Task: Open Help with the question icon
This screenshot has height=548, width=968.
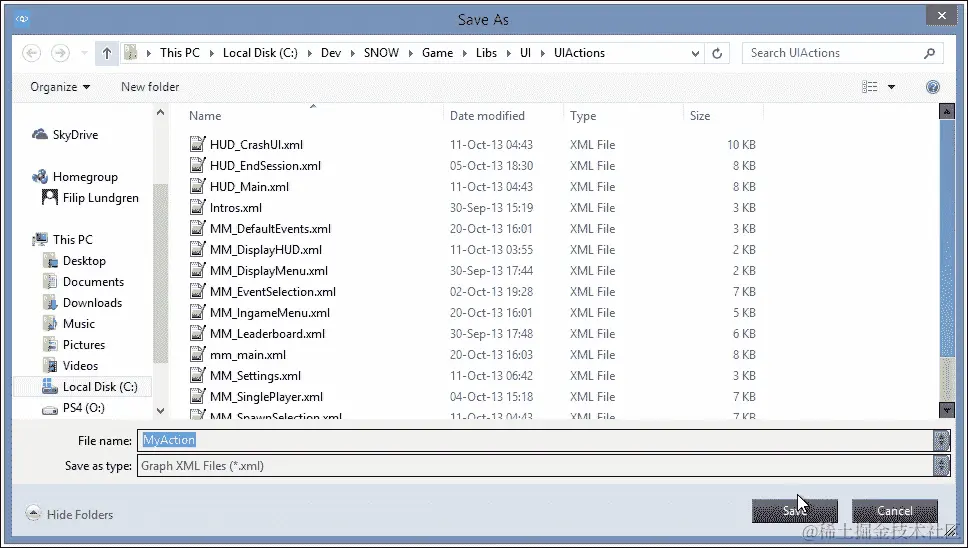Action: [933, 87]
